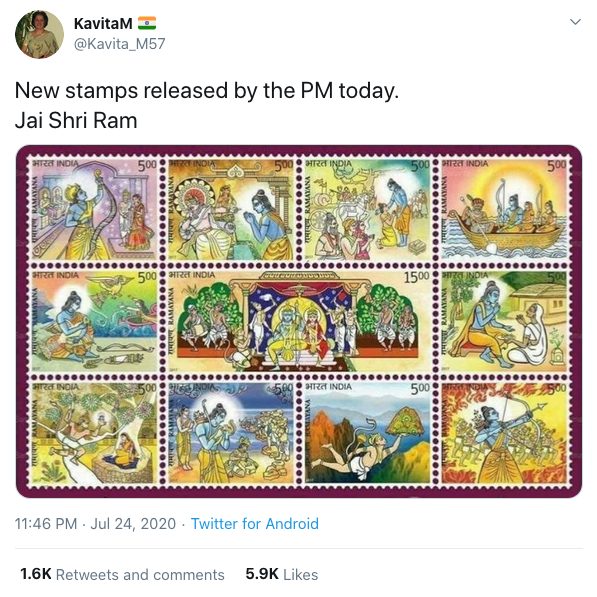The image size is (597, 597).
Task: Expand the tweet options chevron menu
Action: [575, 22]
